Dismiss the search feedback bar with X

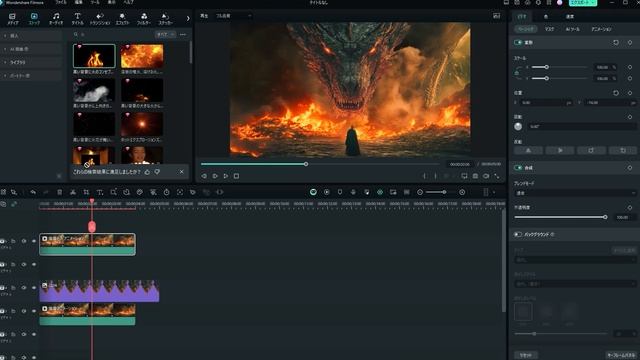[182, 172]
